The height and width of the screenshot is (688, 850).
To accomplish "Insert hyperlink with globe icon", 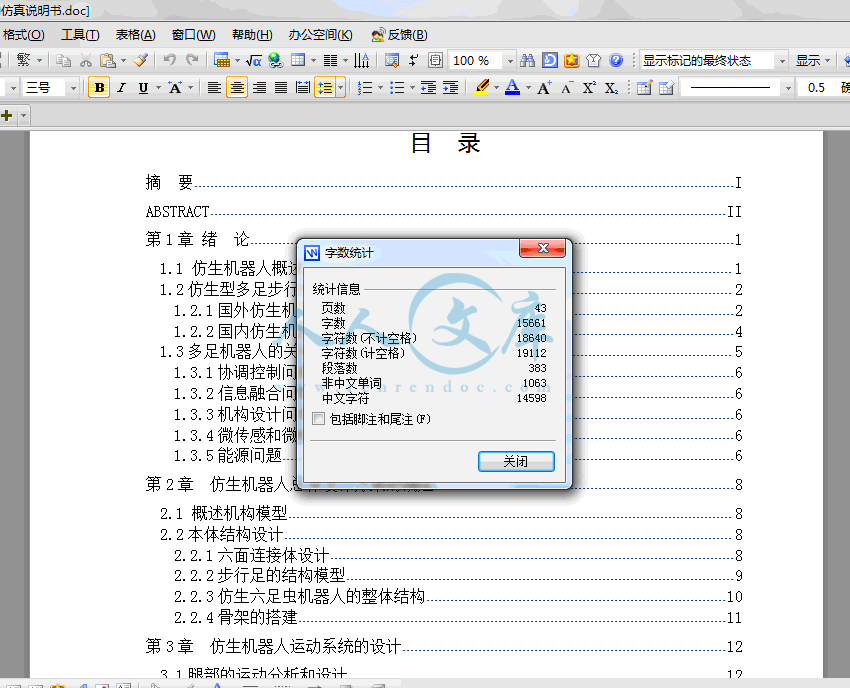I will (x=275, y=60).
